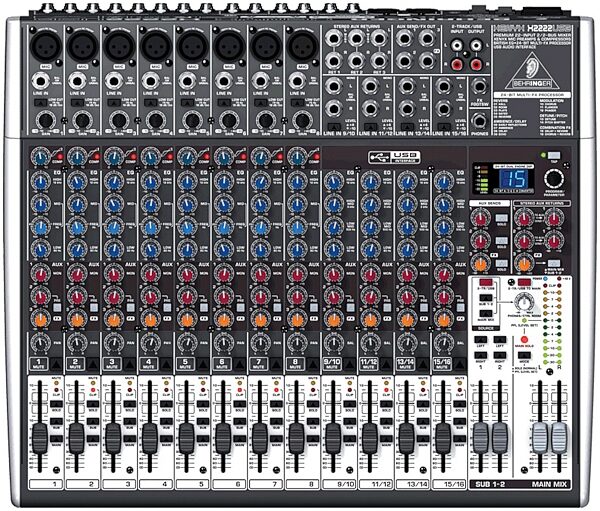Click the channel 6 EQ LOW knob
600x511 pixels.
pyautogui.click(x=224, y=250)
